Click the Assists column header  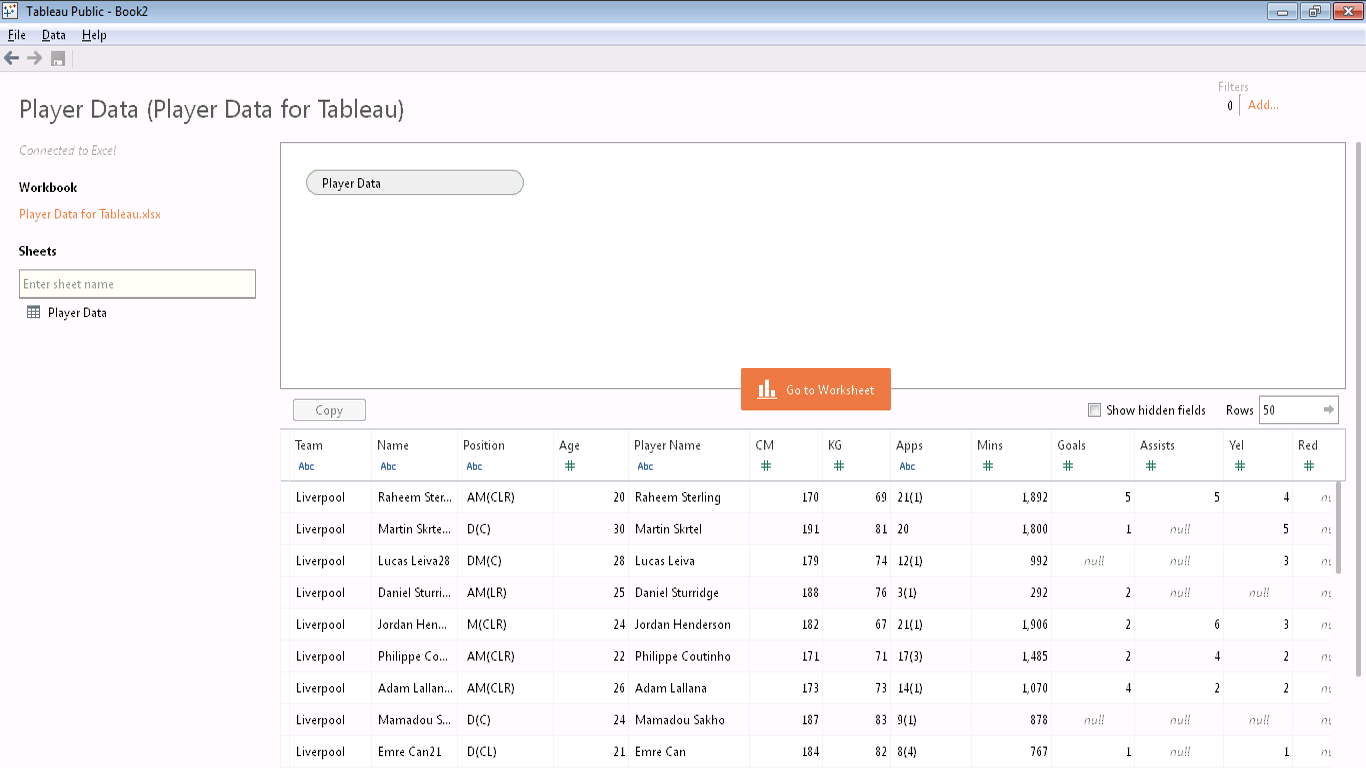pos(1157,445)
